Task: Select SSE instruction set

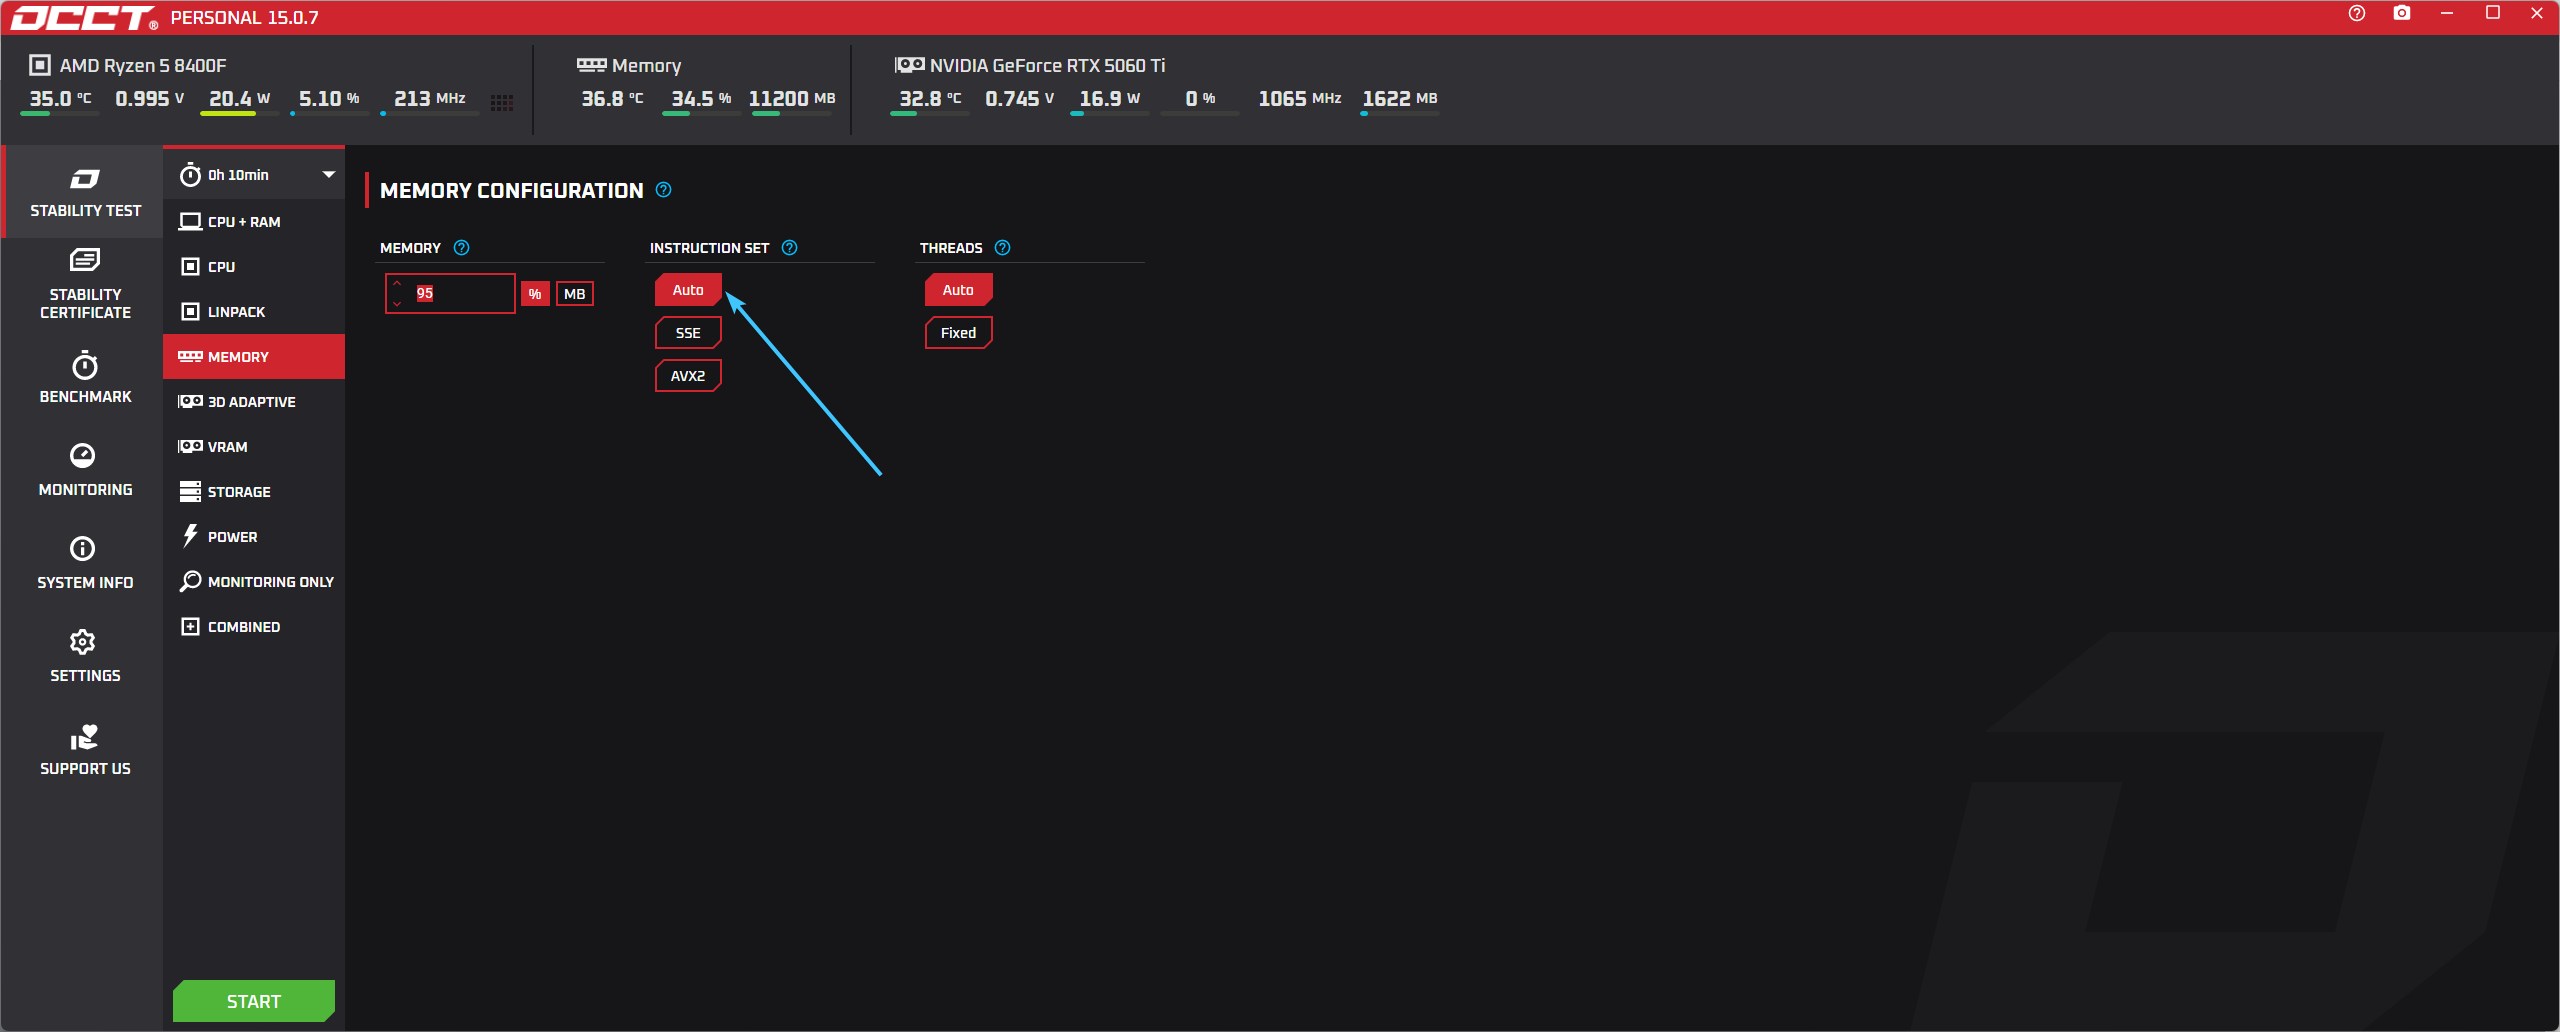Action: pos(688,333)
